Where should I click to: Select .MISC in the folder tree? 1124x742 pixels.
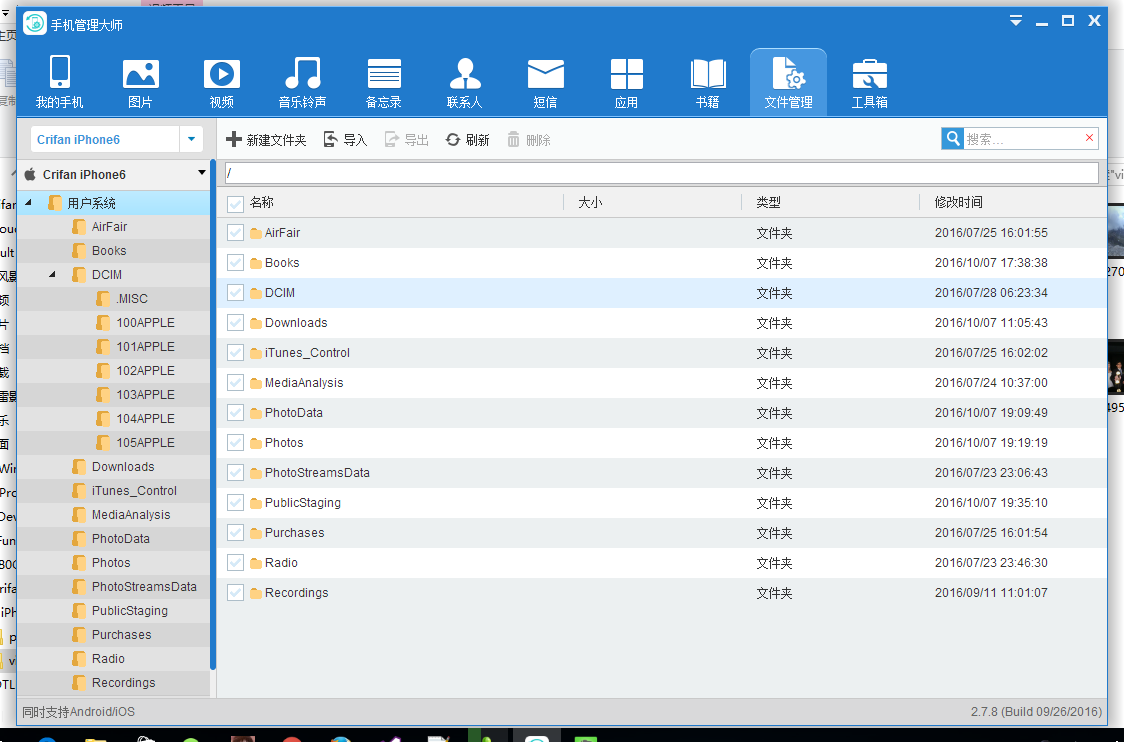coord(132,299)
